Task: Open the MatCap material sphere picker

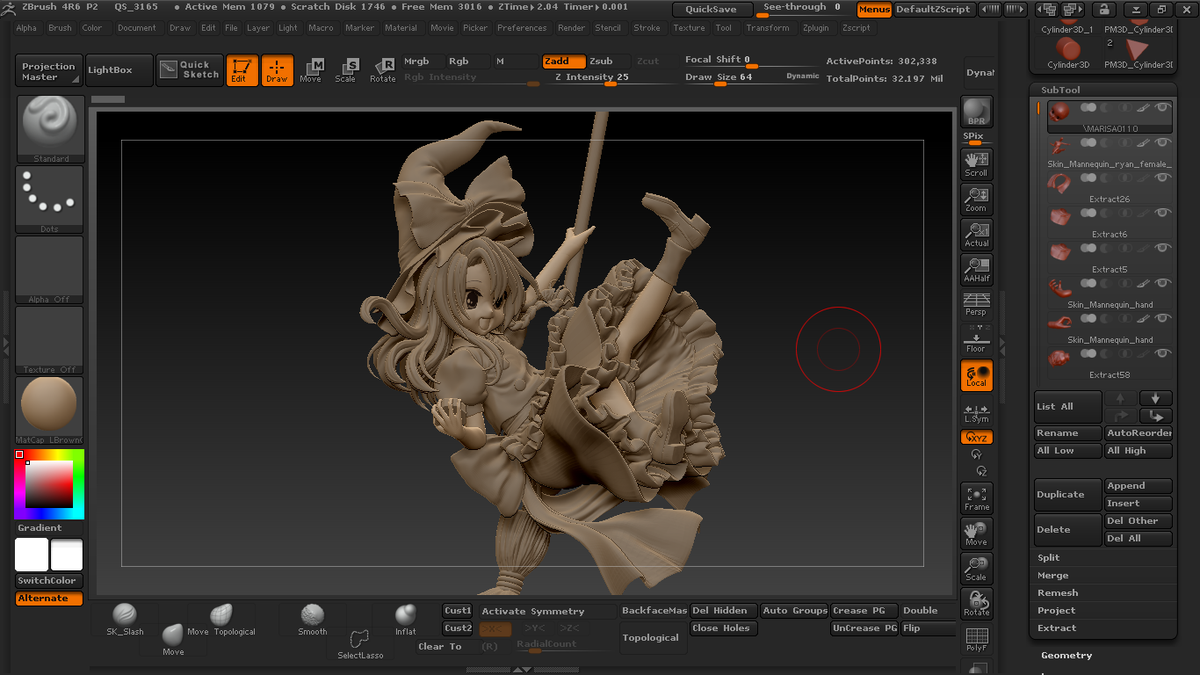Action: point(50,410)
